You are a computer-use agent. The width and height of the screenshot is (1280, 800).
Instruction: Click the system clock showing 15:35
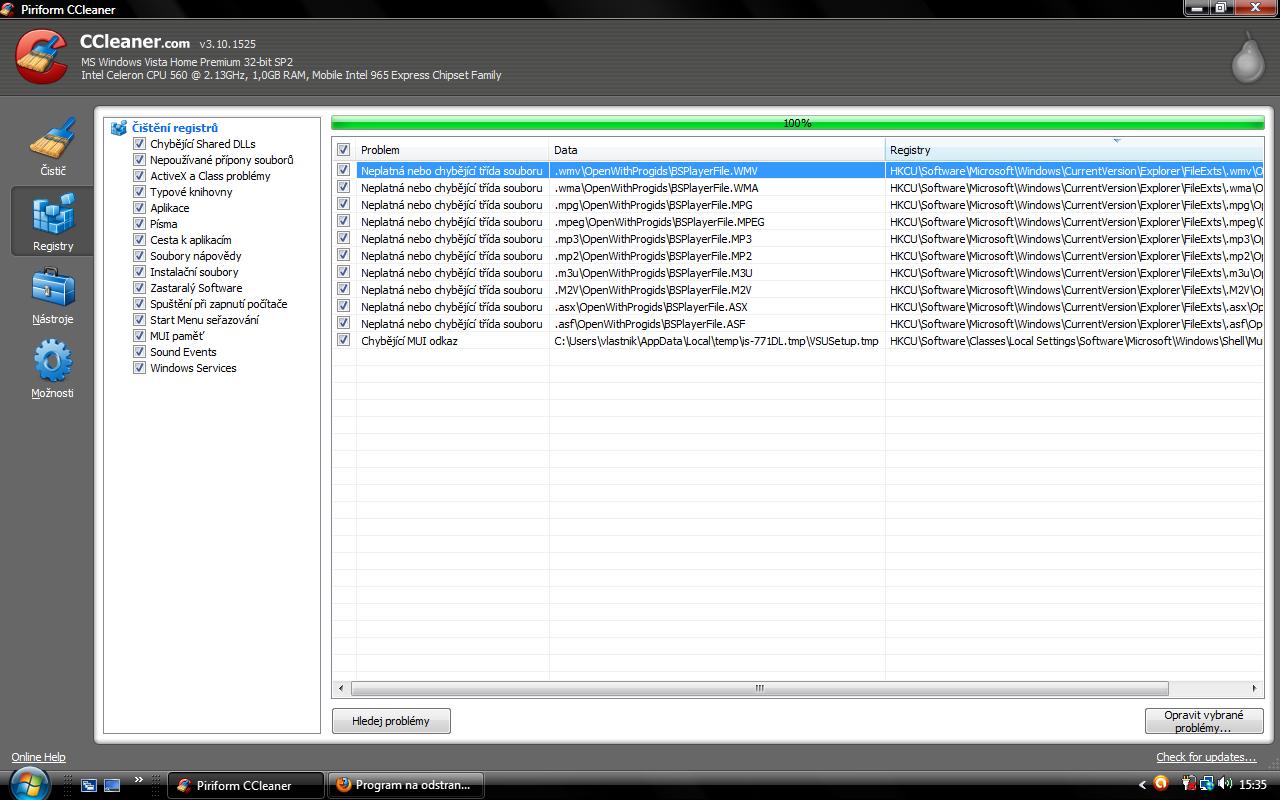point(1252,785)
